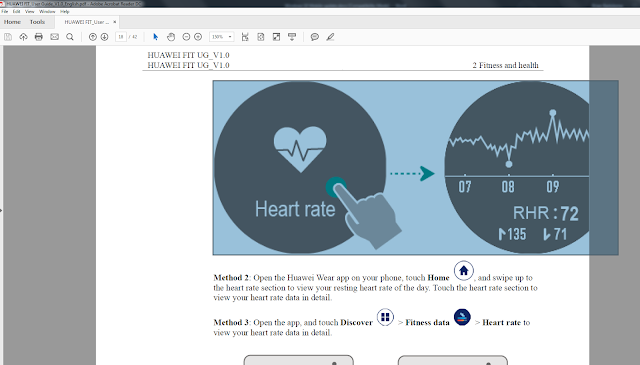Screen dimensions: 640x365
Task: Click the 'Method 2' bold text
Action: (231, 278)
